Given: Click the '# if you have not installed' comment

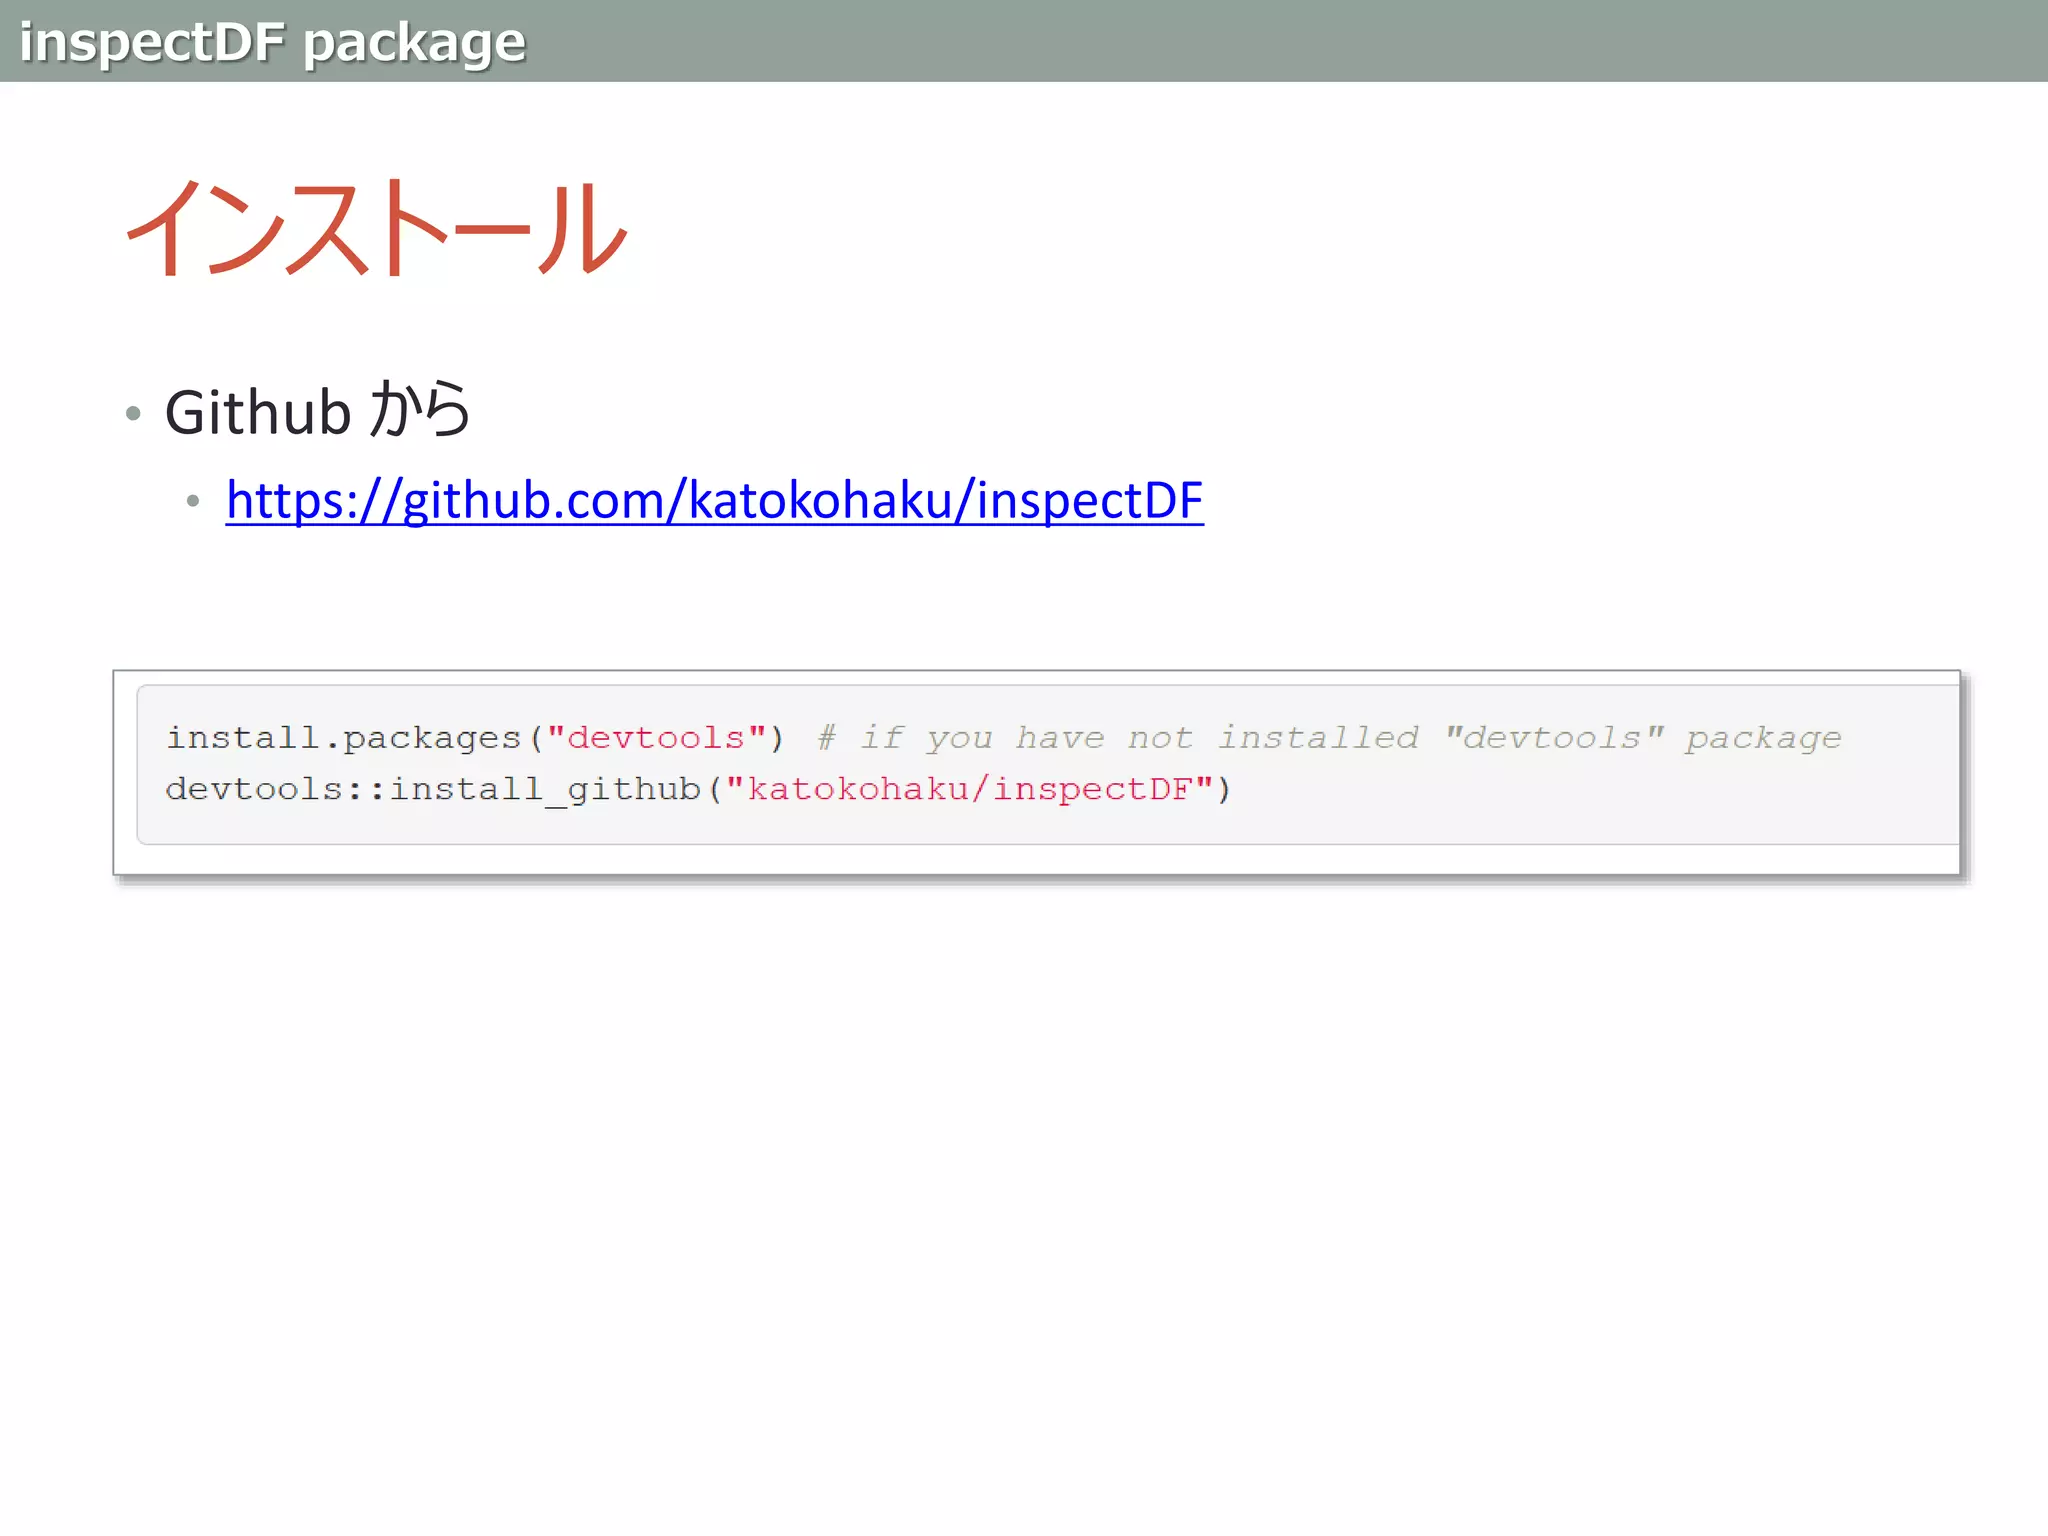Looking at the screenshot, I should tap(1329, 738).
